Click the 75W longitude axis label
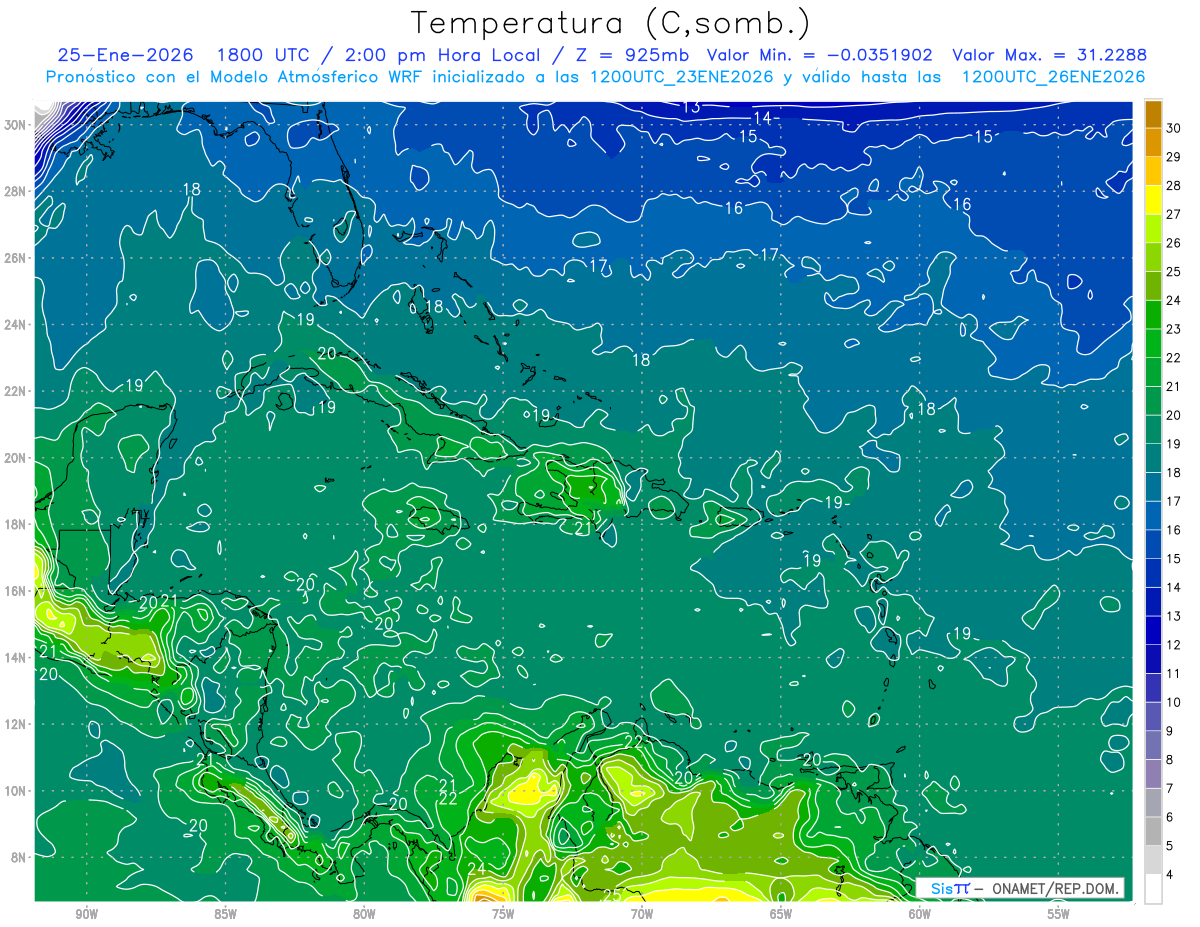 [503, 914]
